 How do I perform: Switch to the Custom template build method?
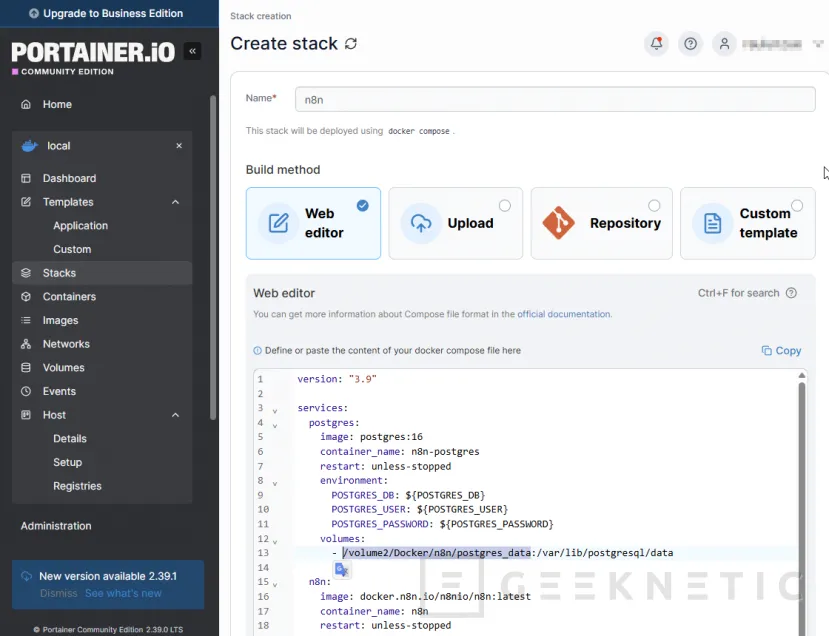pyautogui.click(x=747, y=223)
